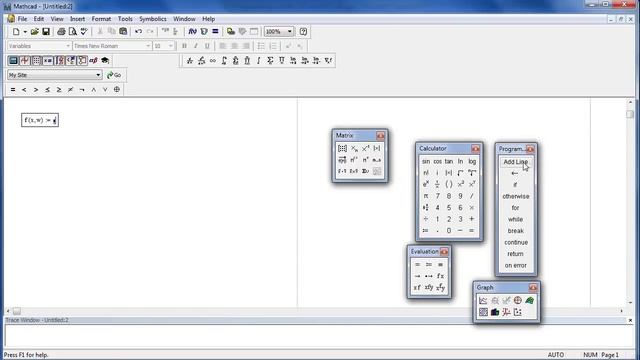
Task: Toggle the Graph toolbar icon in Math toolbar
Action: 24,60
